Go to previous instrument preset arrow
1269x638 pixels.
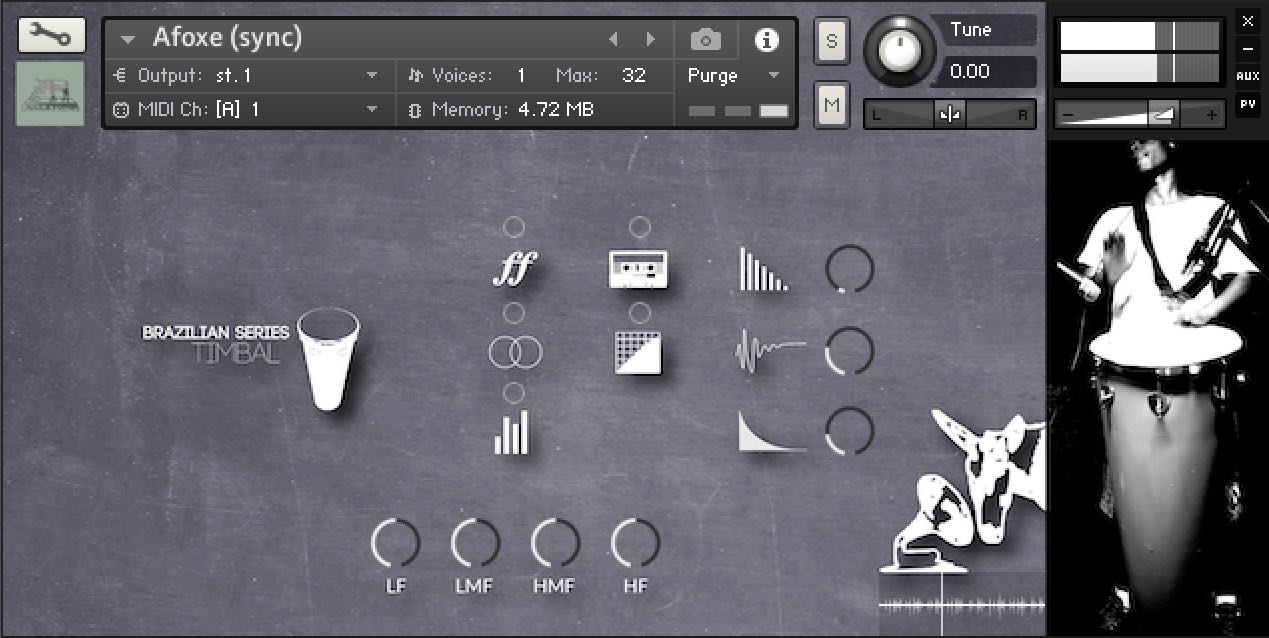click(613, 39)
